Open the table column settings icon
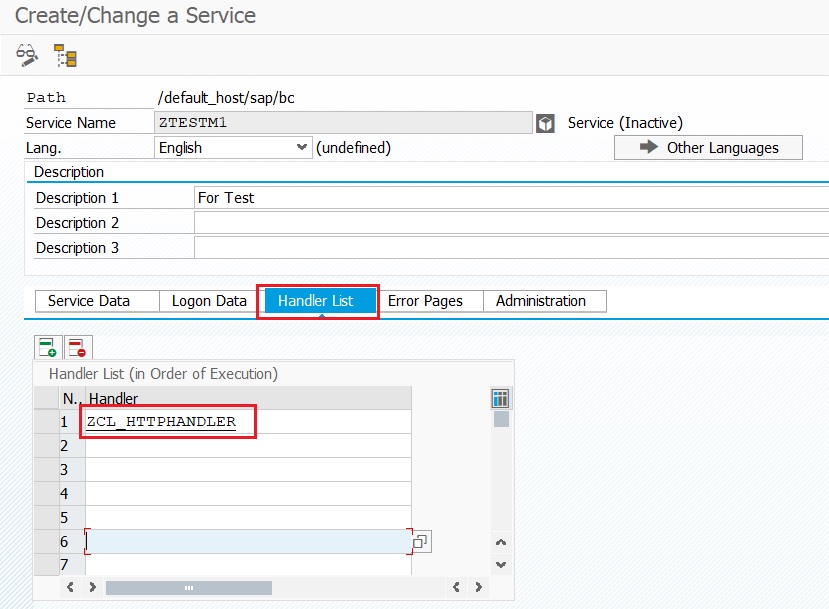829x609 pixels. 501,399
